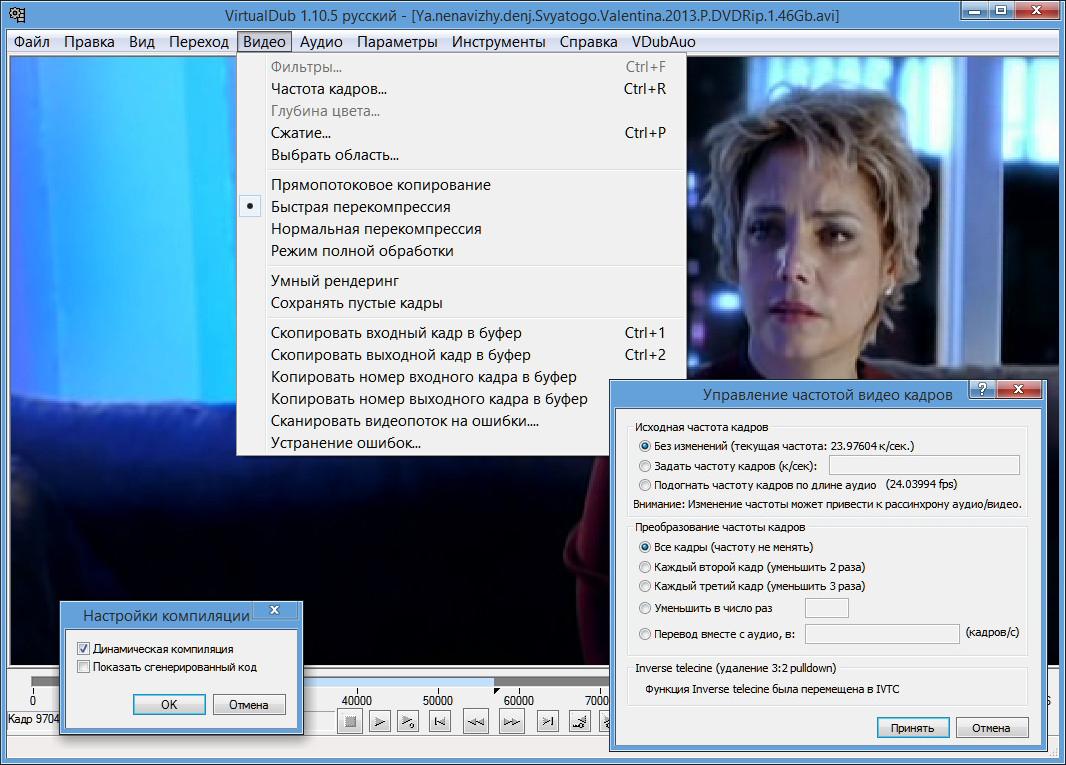Start input playback with the plain play icon
1066x765 pixels.
click(379, 721)
